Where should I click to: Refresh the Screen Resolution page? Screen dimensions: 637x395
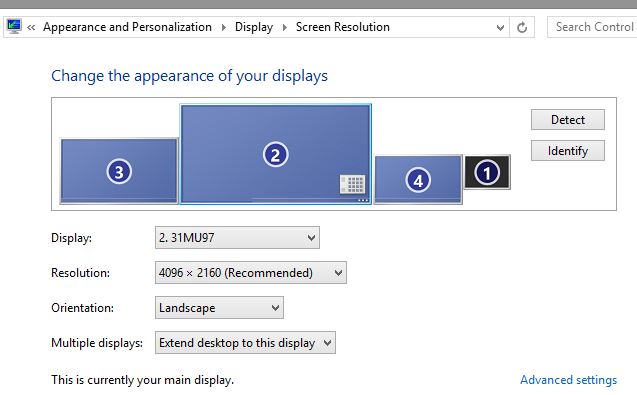(x=522, y=27)
